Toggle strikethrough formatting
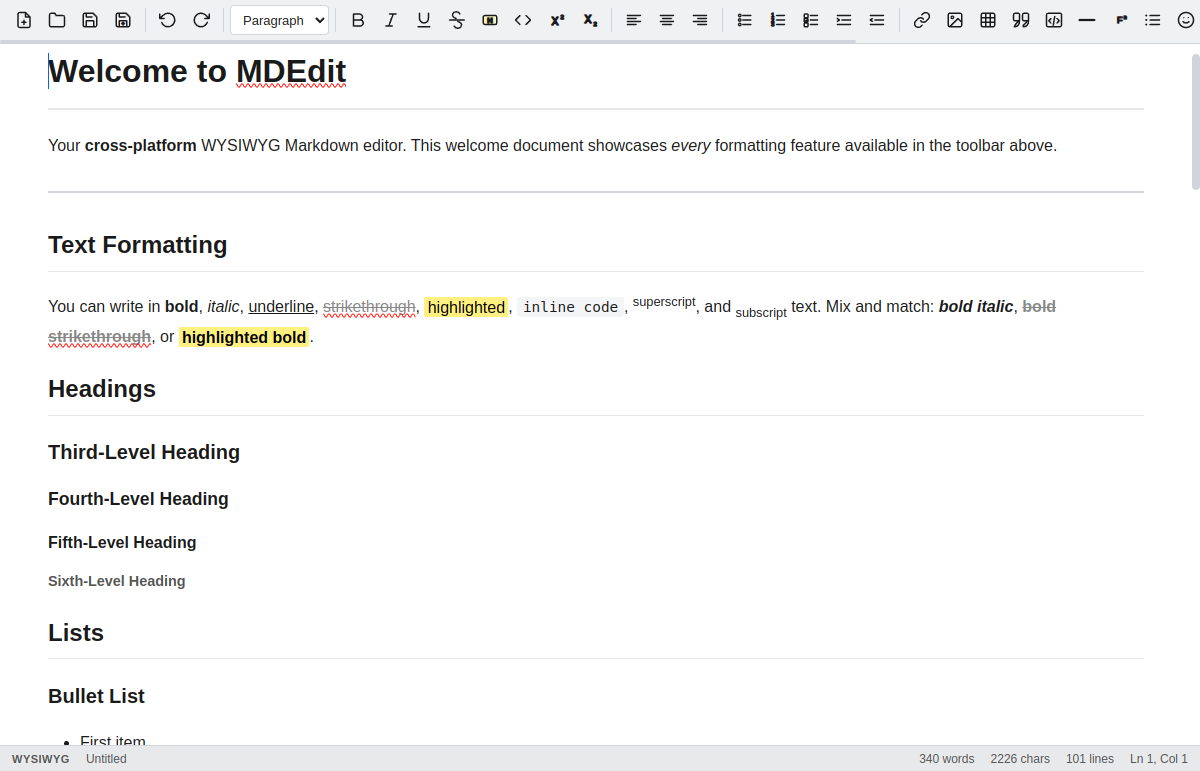The height and width of the screenshot is (771, 1200). coord(457,20)
